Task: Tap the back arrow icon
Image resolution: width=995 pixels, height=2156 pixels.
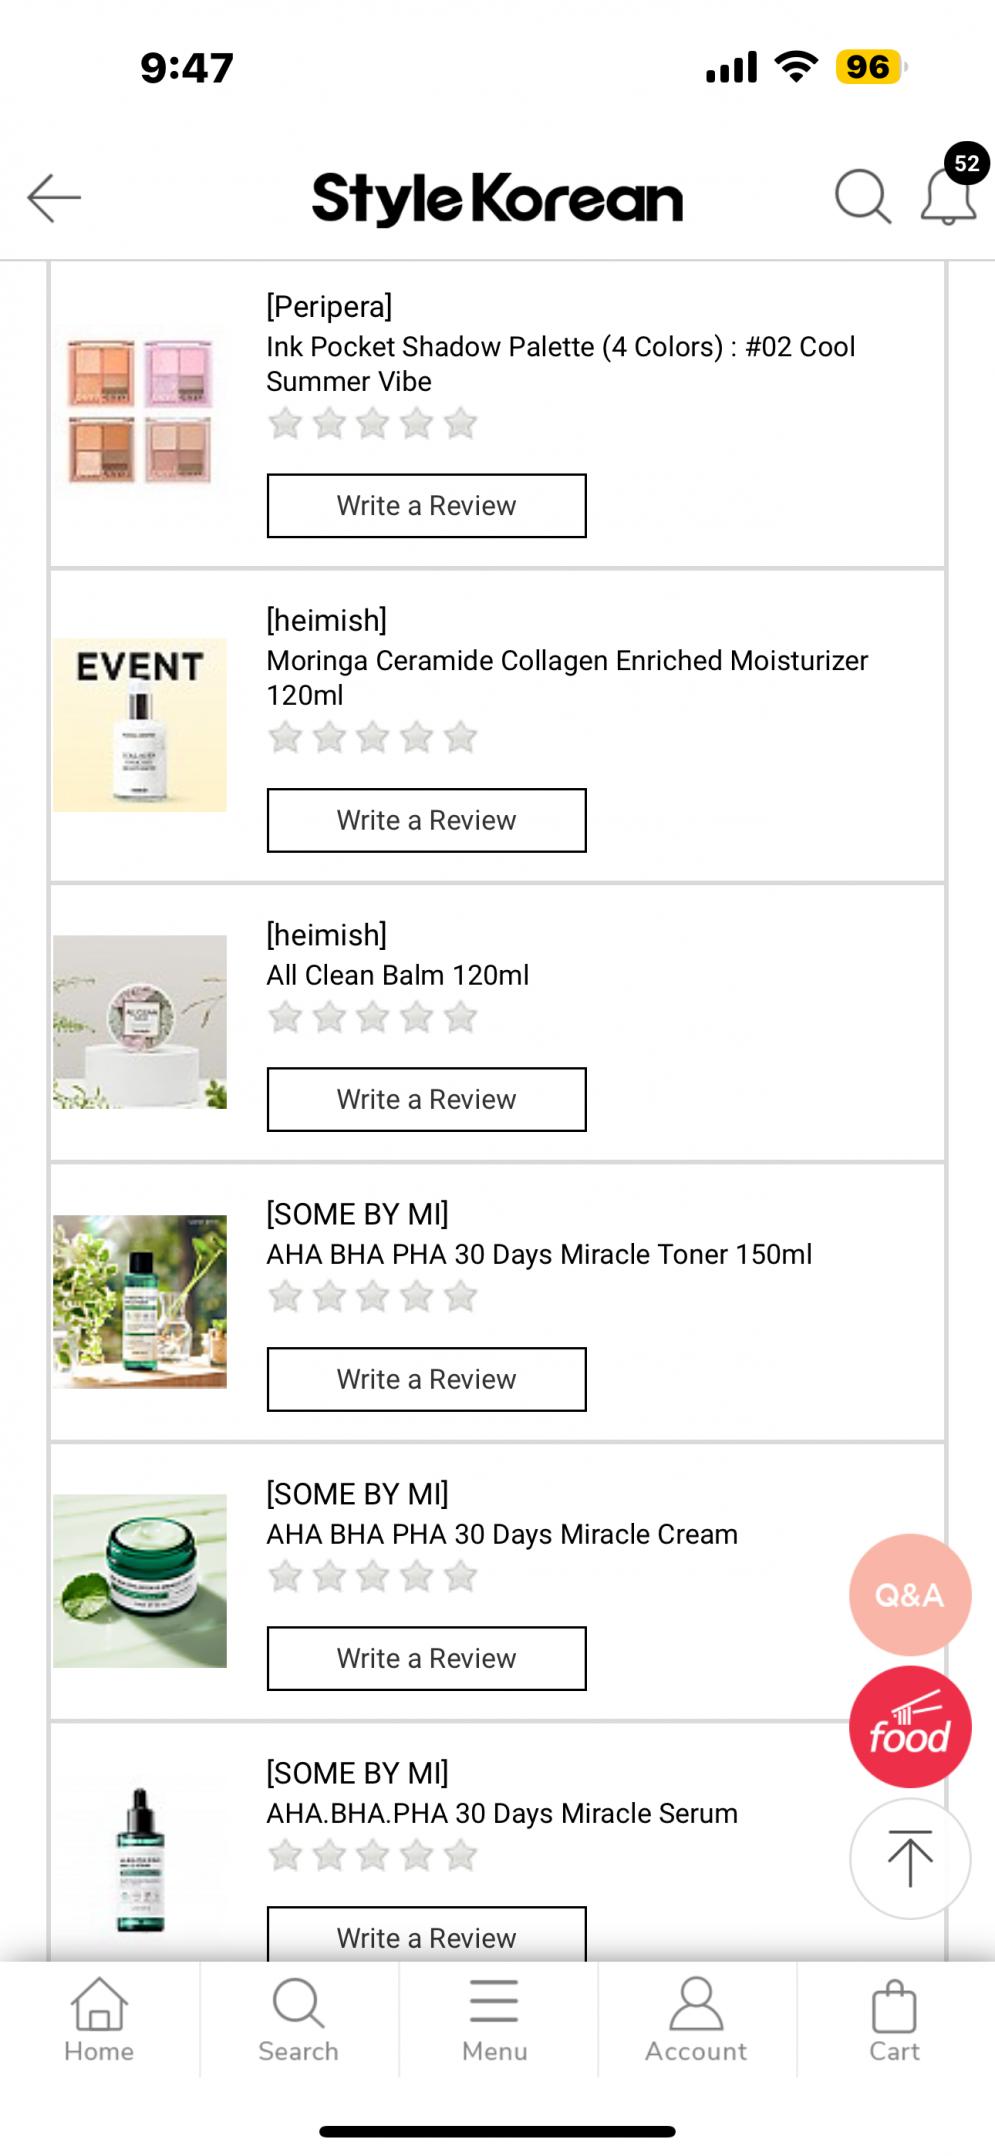Action: click(54, 197)
